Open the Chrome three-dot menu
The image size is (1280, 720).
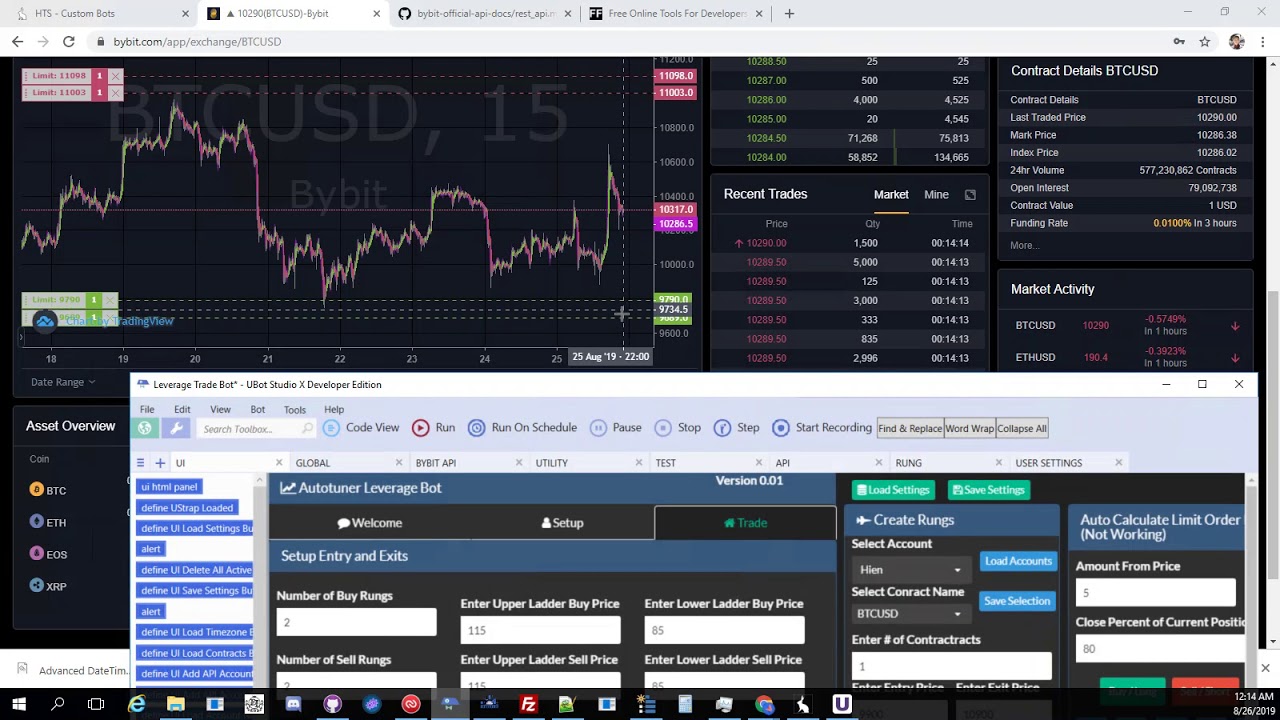1264,42
